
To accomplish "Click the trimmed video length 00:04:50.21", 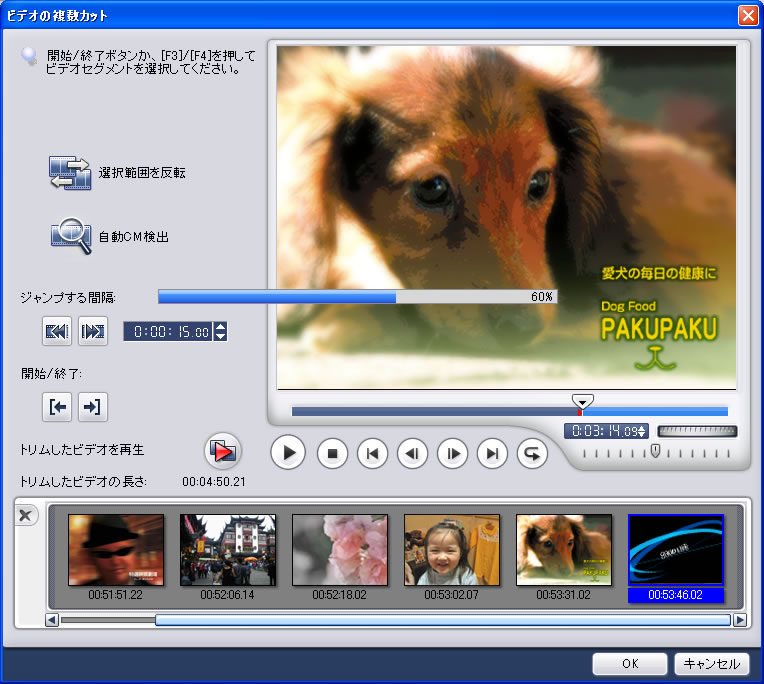I will click(214, 482).
